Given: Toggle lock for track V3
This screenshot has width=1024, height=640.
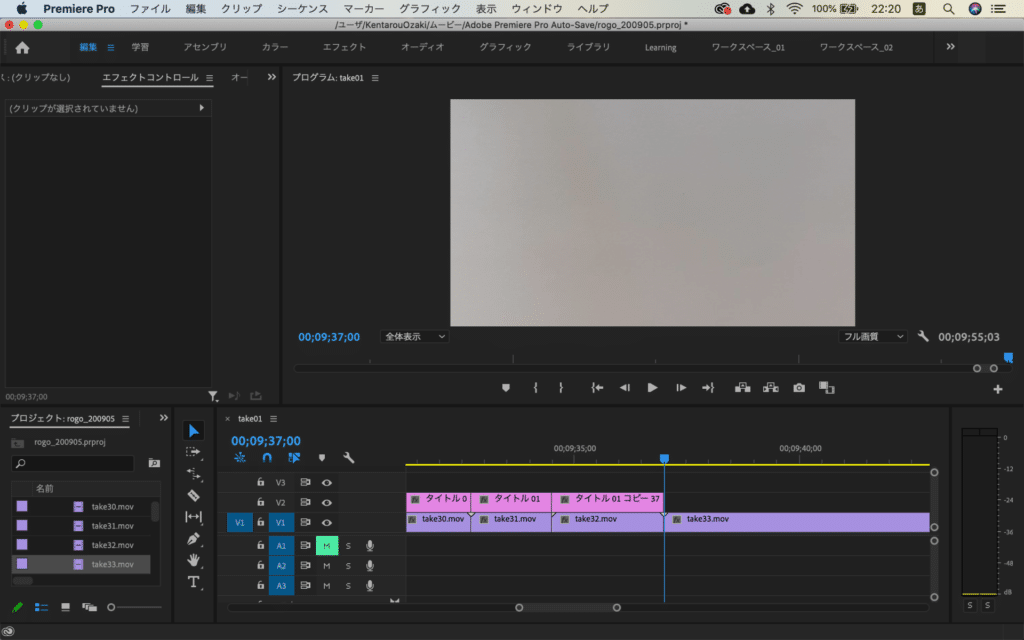Looking at the screenshot, I should (x=261, y=482).
